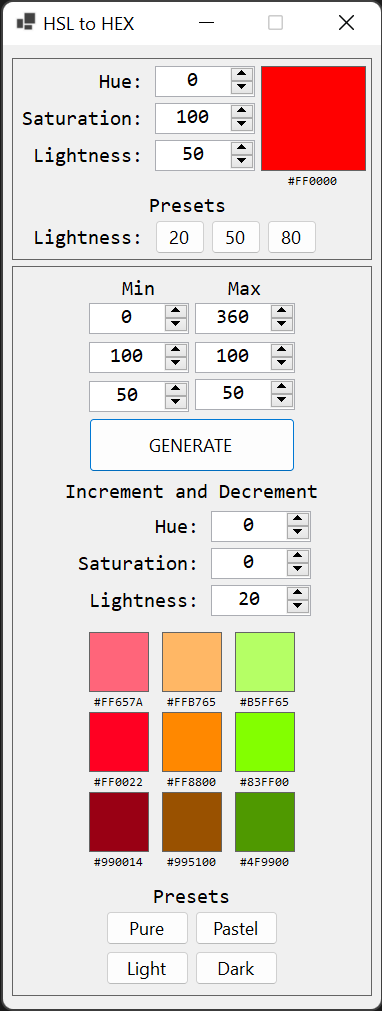This screenshot has height=1011, width=382.
Task: Click the HSL to HEX app icon
Action: coord(26,23)
